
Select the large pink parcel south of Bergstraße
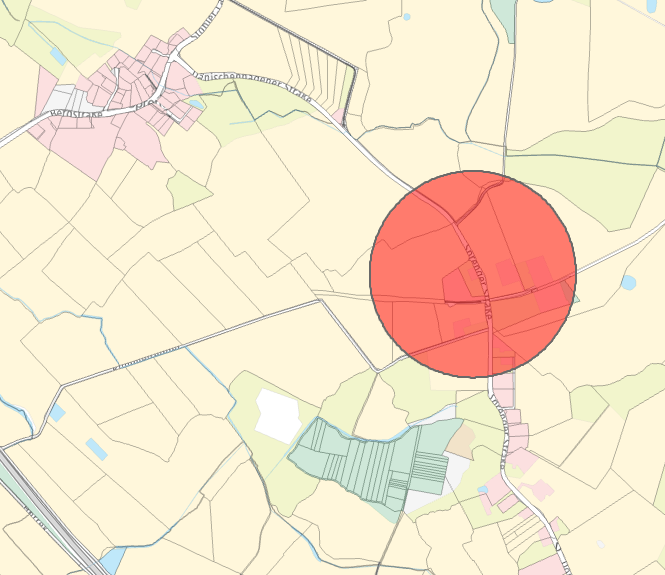(87, 144)
